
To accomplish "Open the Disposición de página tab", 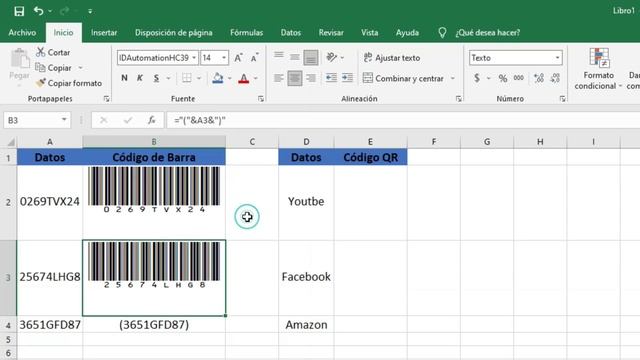I will click(x=173, y=33).
